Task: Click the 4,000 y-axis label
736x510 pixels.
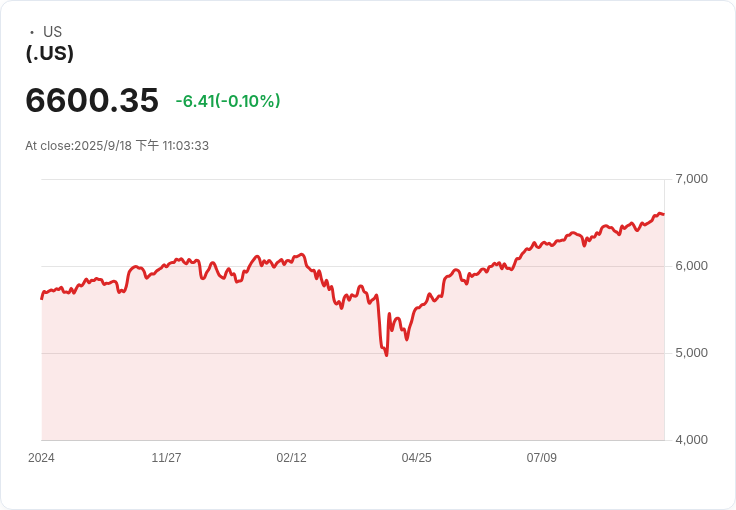Action: 691,440
